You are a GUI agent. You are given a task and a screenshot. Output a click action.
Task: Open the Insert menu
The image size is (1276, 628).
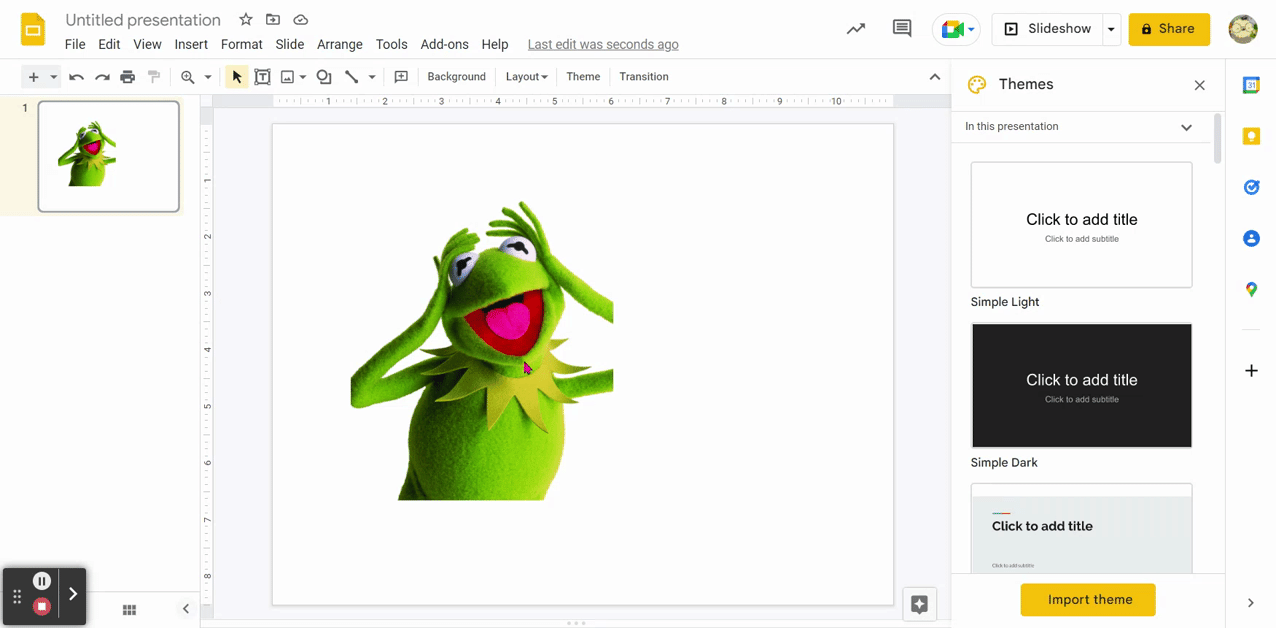(x=191, y=44)
